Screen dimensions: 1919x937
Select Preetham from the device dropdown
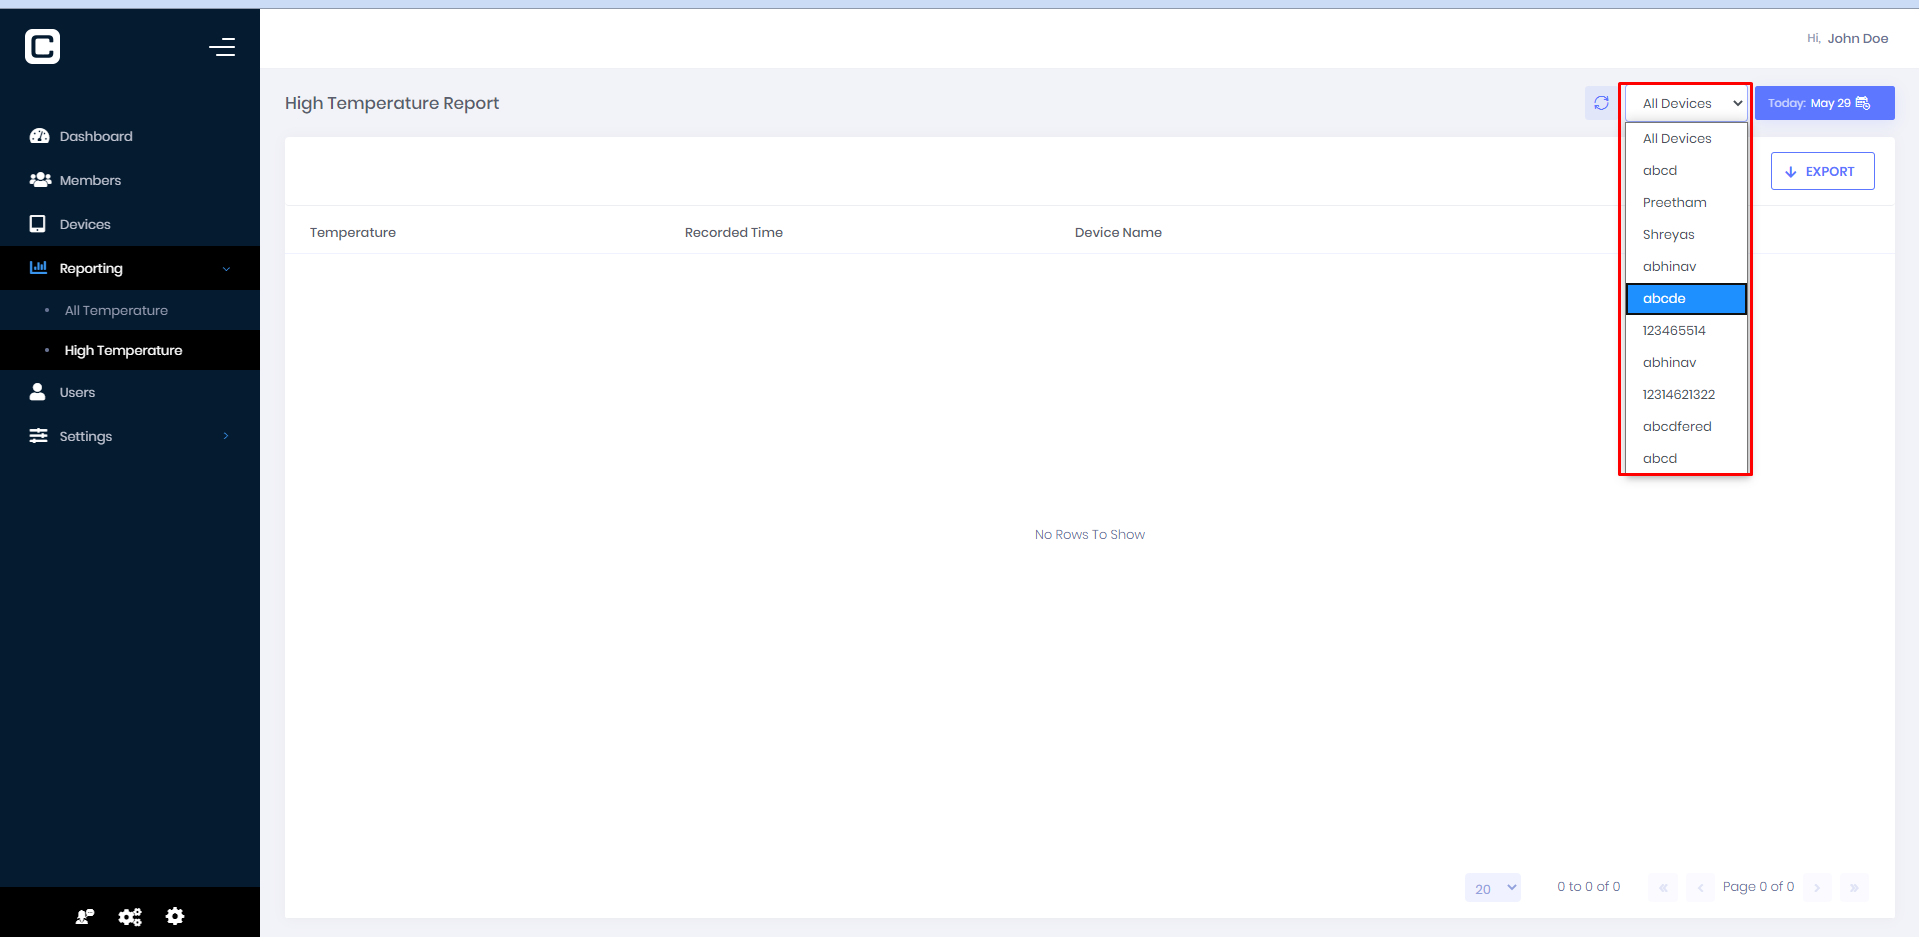[1674, 202]
